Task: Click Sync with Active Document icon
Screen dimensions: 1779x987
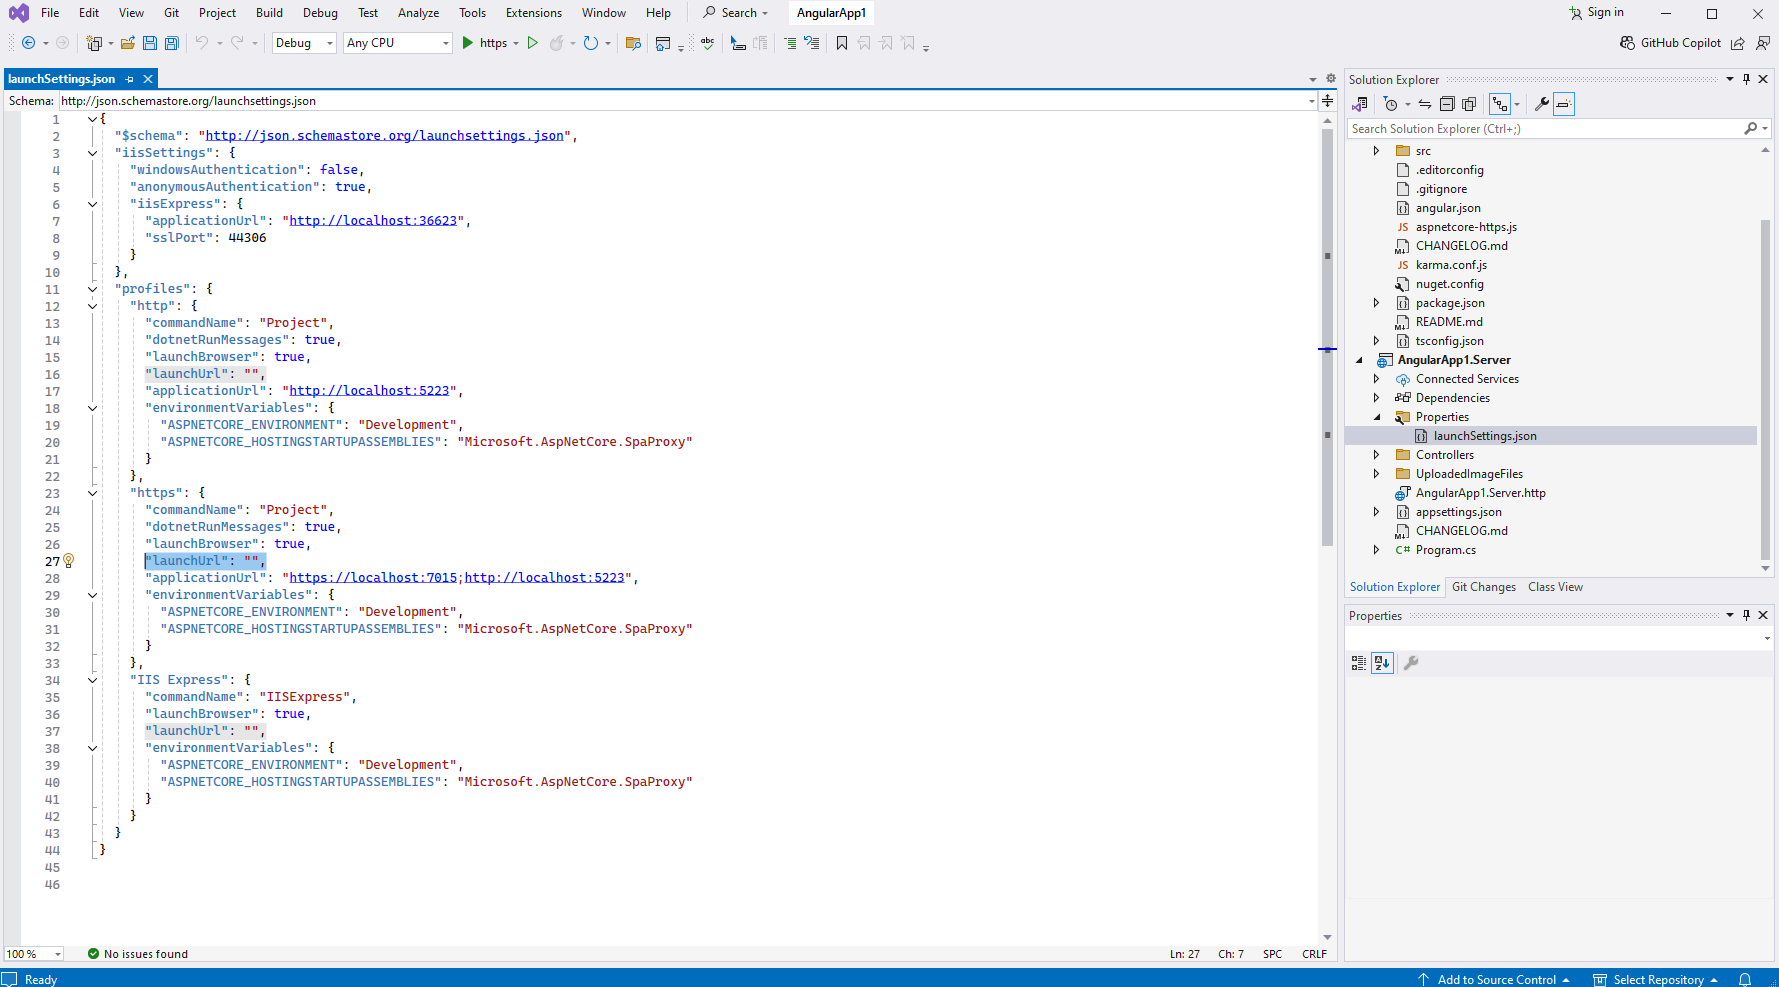Action: pyautogui.click(x=1425, y=104)
